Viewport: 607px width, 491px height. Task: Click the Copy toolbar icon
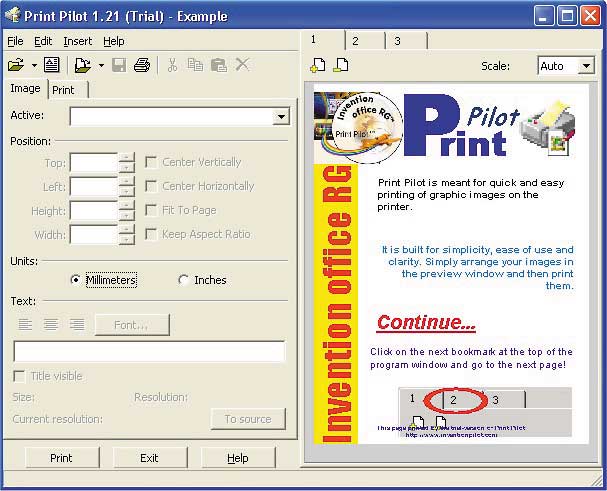195,65
